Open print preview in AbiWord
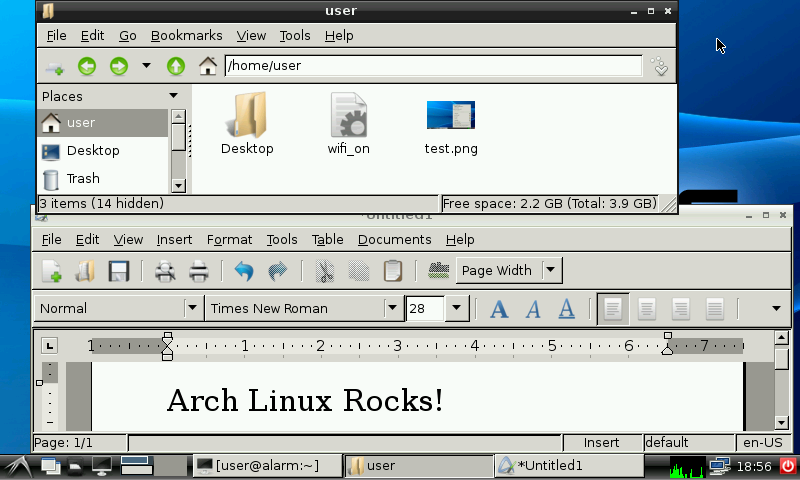This screenshot has width=800, height=480. click(x=165, y=271)
